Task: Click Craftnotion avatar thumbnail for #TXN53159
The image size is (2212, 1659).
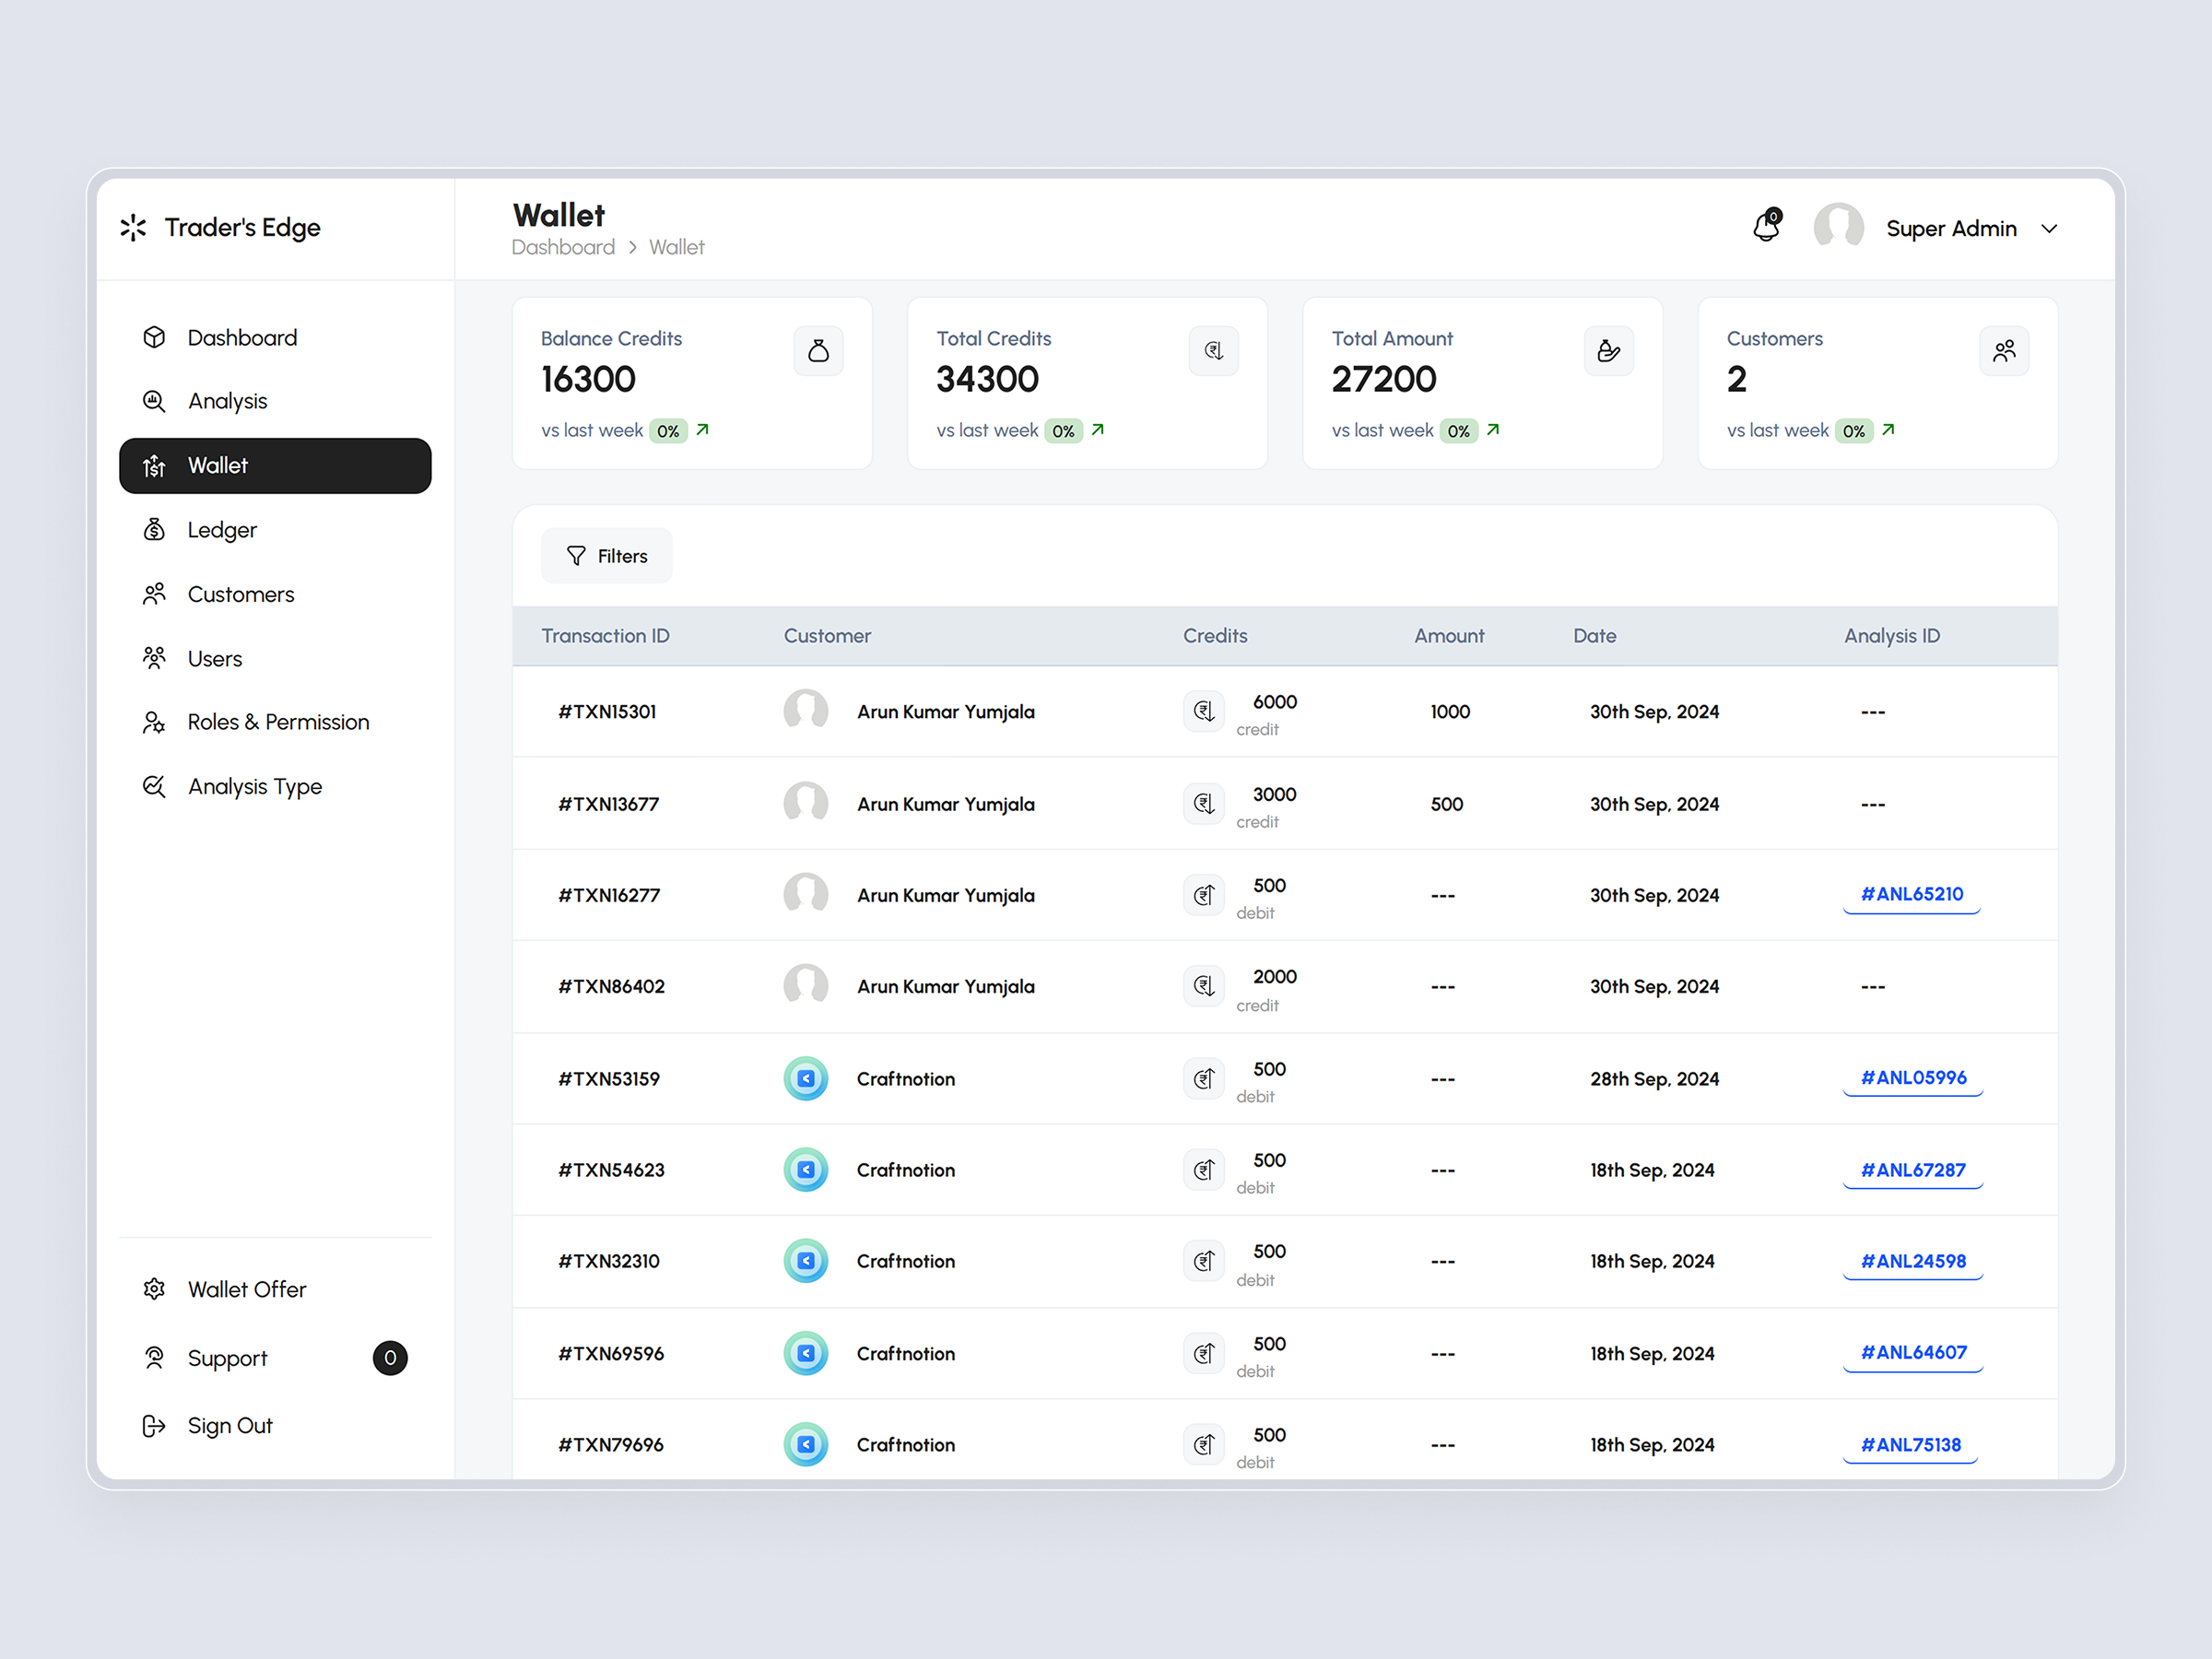Action: [806, 1078]
